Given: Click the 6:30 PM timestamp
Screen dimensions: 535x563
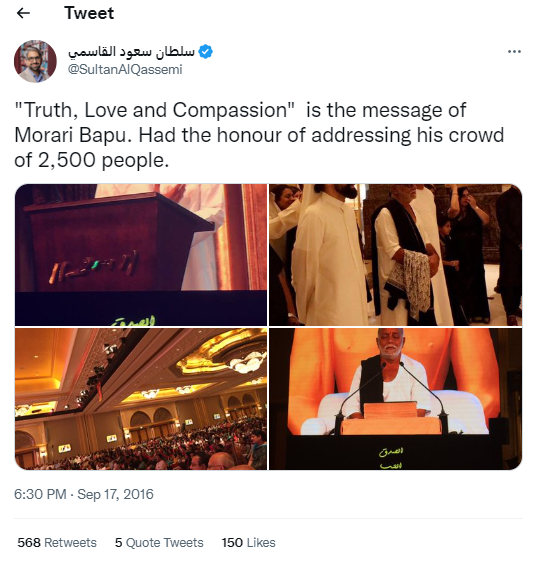Looking at the screenshot, I should tap(40, 494).
